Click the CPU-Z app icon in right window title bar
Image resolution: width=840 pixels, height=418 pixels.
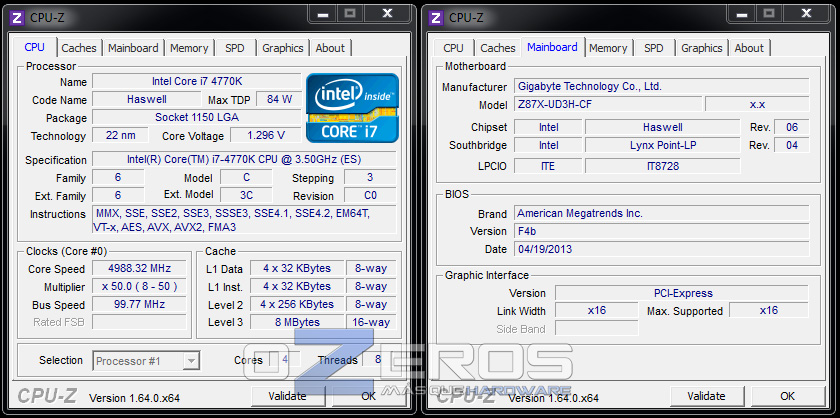pyautogui.click(x=437, y=18)
